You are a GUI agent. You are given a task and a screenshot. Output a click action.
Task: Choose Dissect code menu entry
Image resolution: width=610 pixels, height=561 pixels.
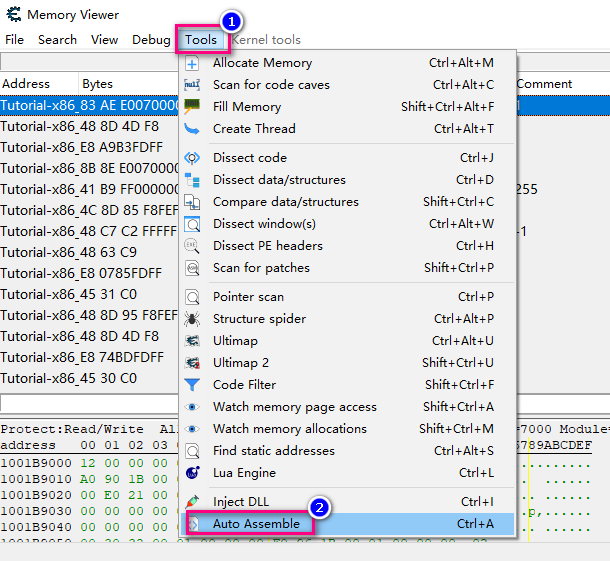point(347,158)
